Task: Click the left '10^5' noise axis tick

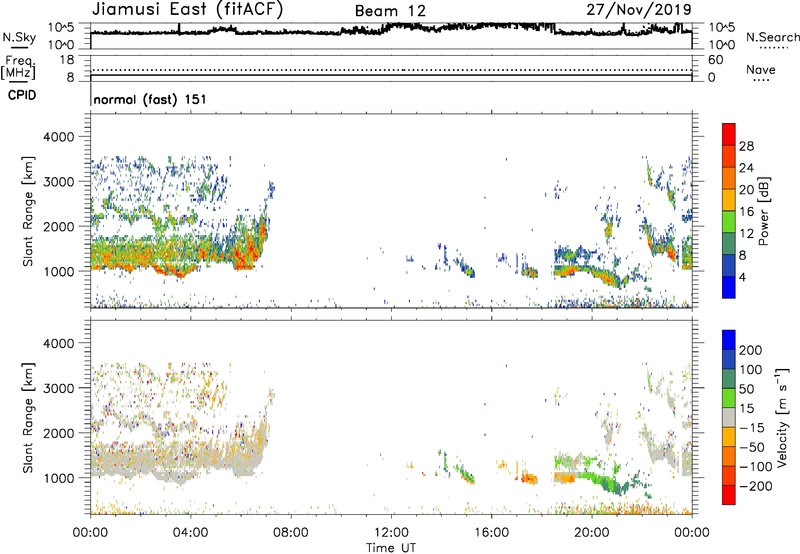Action: [x=61, y=27]
